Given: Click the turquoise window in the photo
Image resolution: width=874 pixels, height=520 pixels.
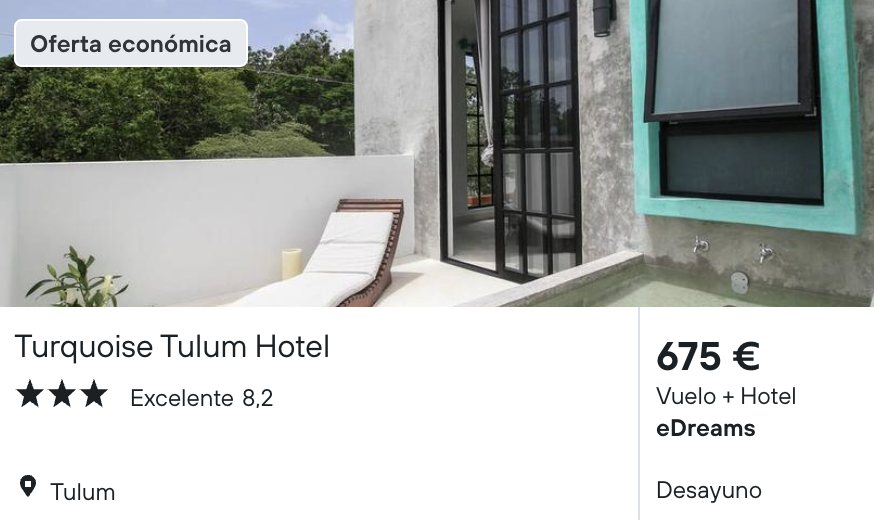Looking at the screenshot, I should (x=747, y=111).
